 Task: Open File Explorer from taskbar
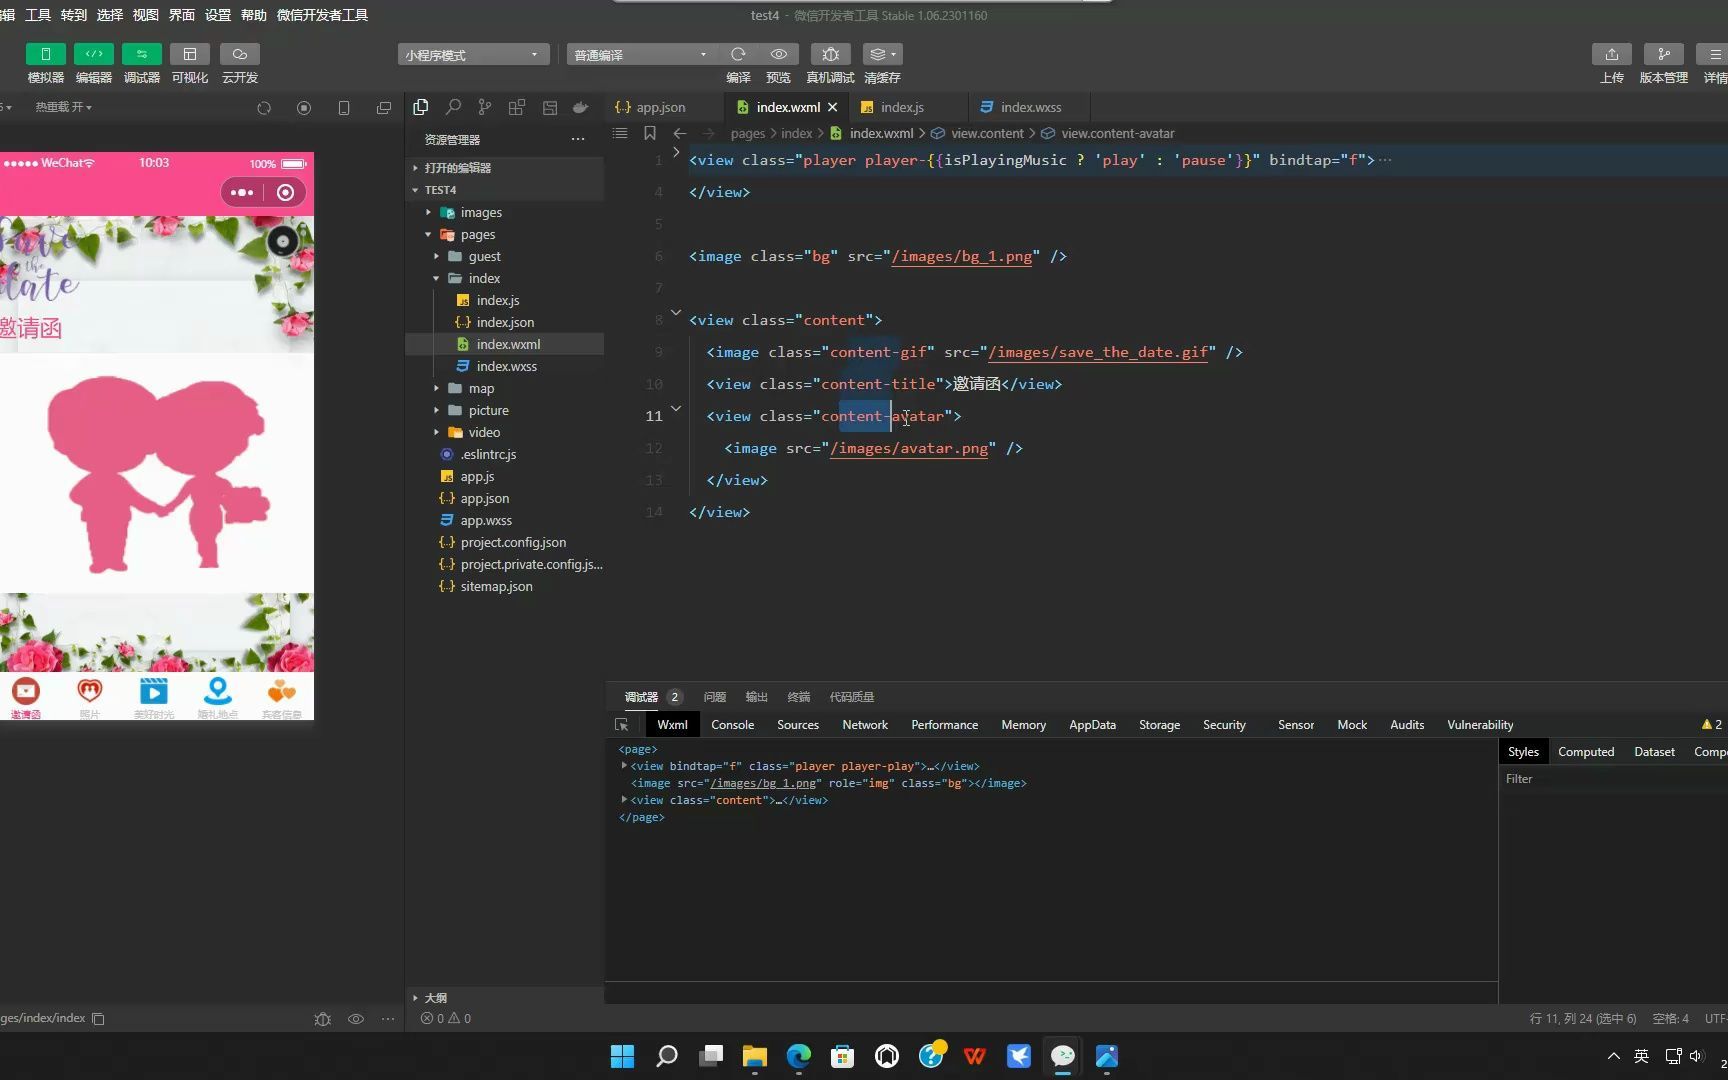[x=755, y=1056]
